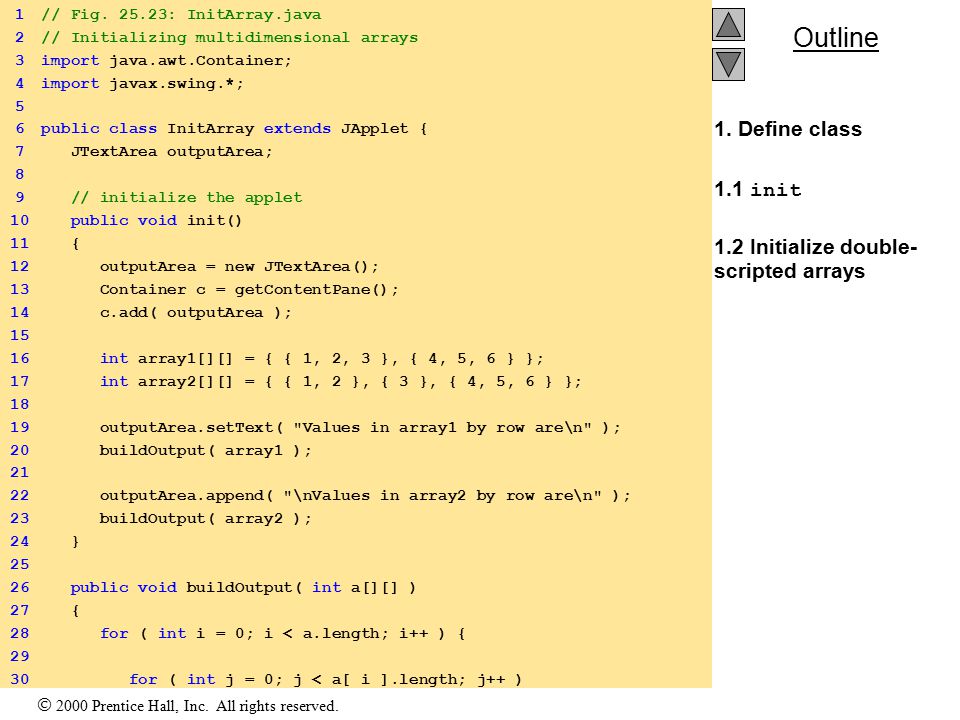
Task: Open the Outline heading link
Action: pos(836,38)
